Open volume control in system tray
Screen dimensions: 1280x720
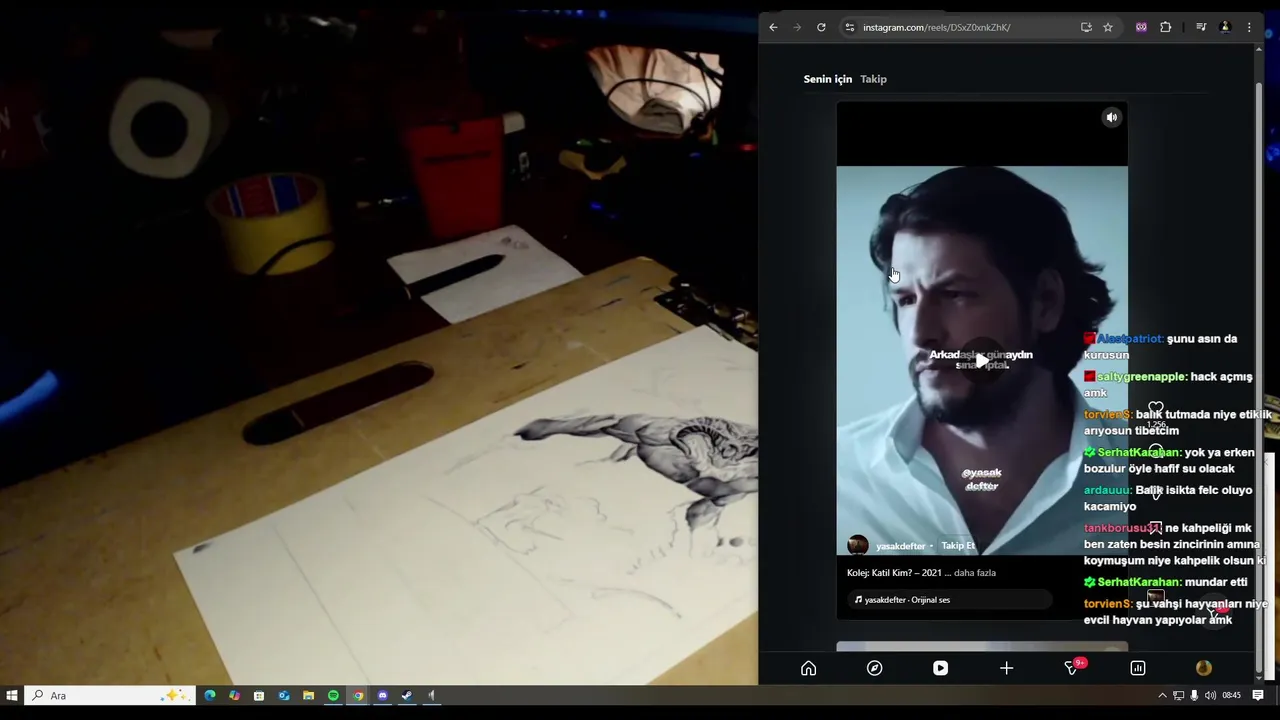point(1210,695)
